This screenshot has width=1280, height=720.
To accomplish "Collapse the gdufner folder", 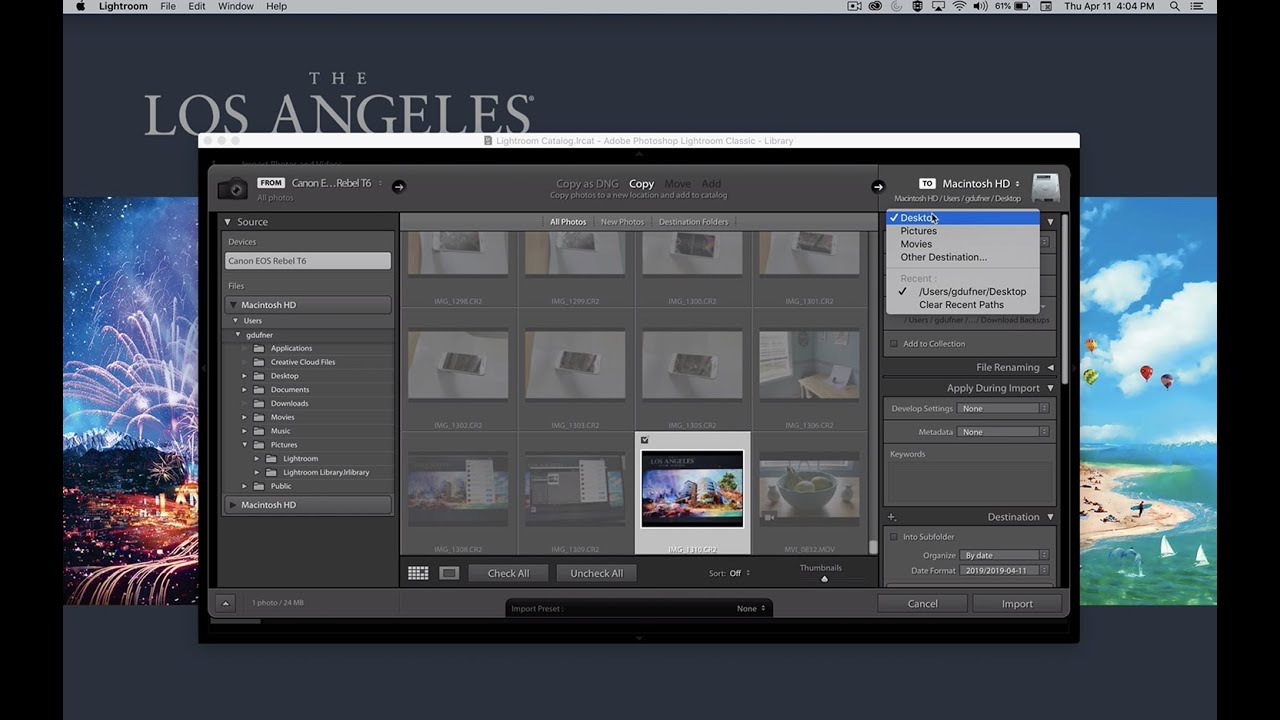I will click(238, 335).
